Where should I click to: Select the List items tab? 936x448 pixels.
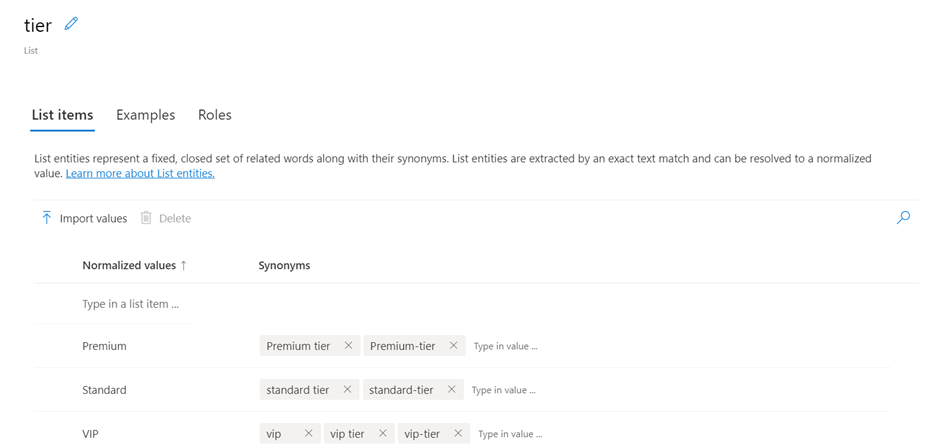[62, 115]
